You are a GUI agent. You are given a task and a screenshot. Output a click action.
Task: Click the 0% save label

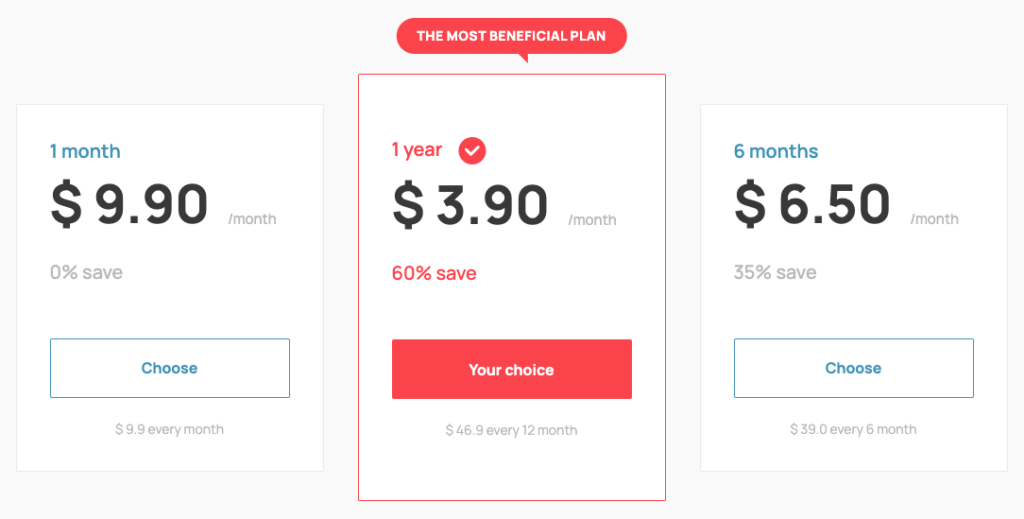pyautogui.click(x=87, y=272)
